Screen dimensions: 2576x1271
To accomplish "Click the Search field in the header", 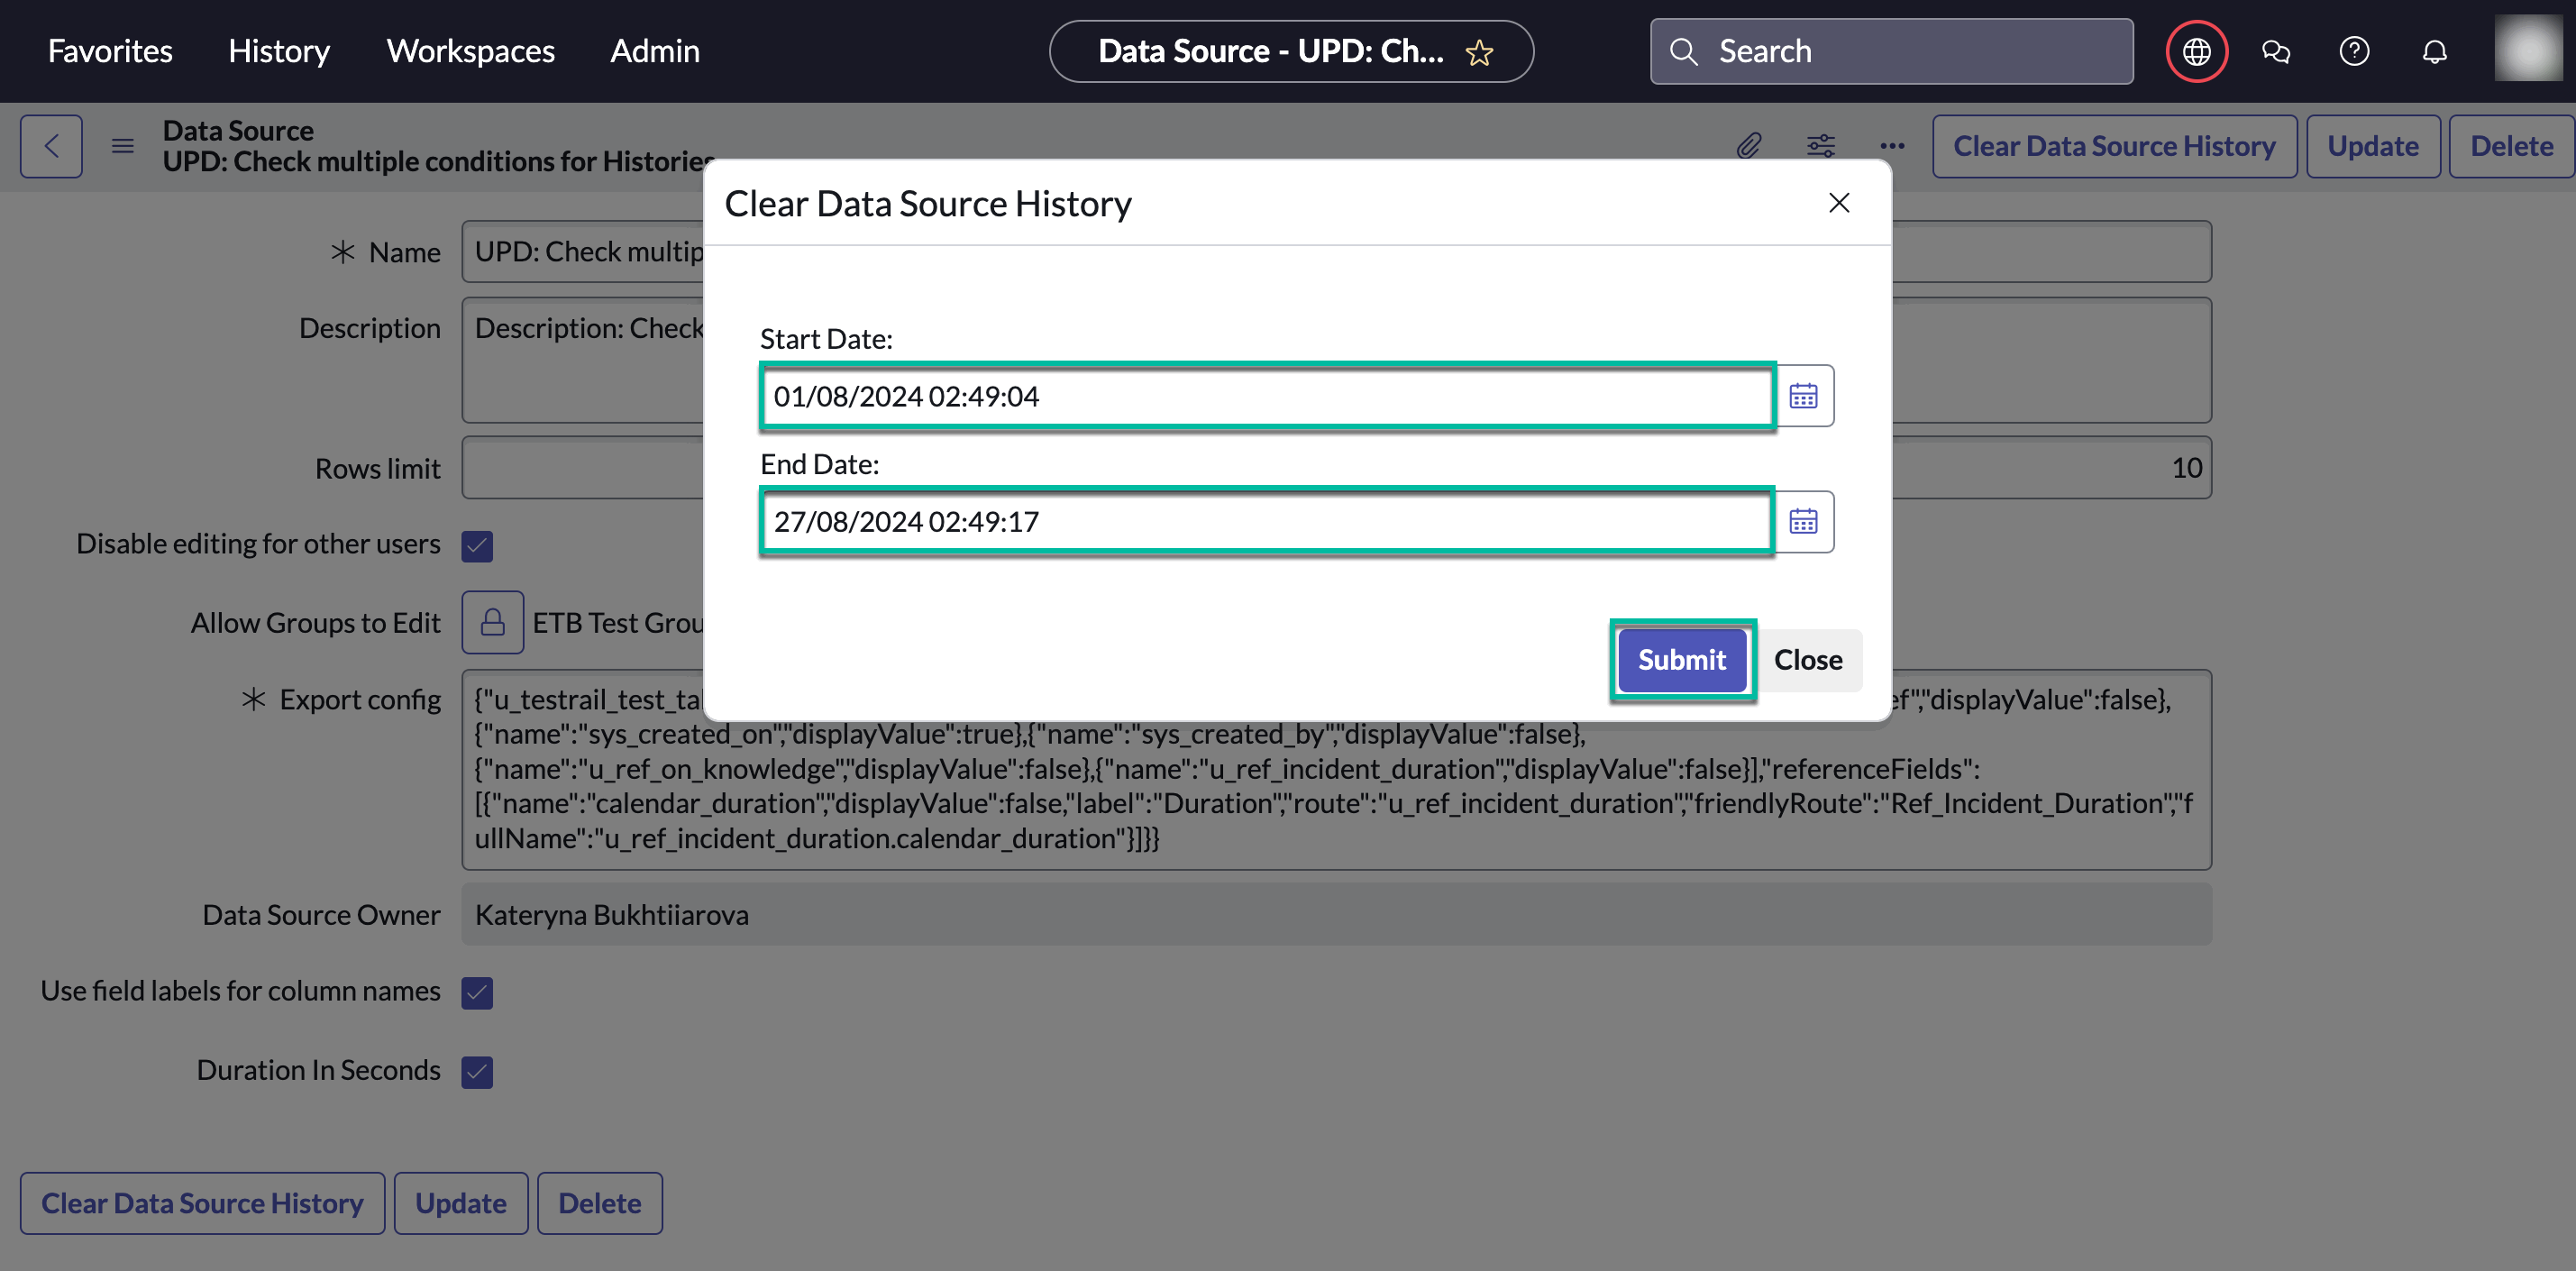I will [x=1890, y=51].
